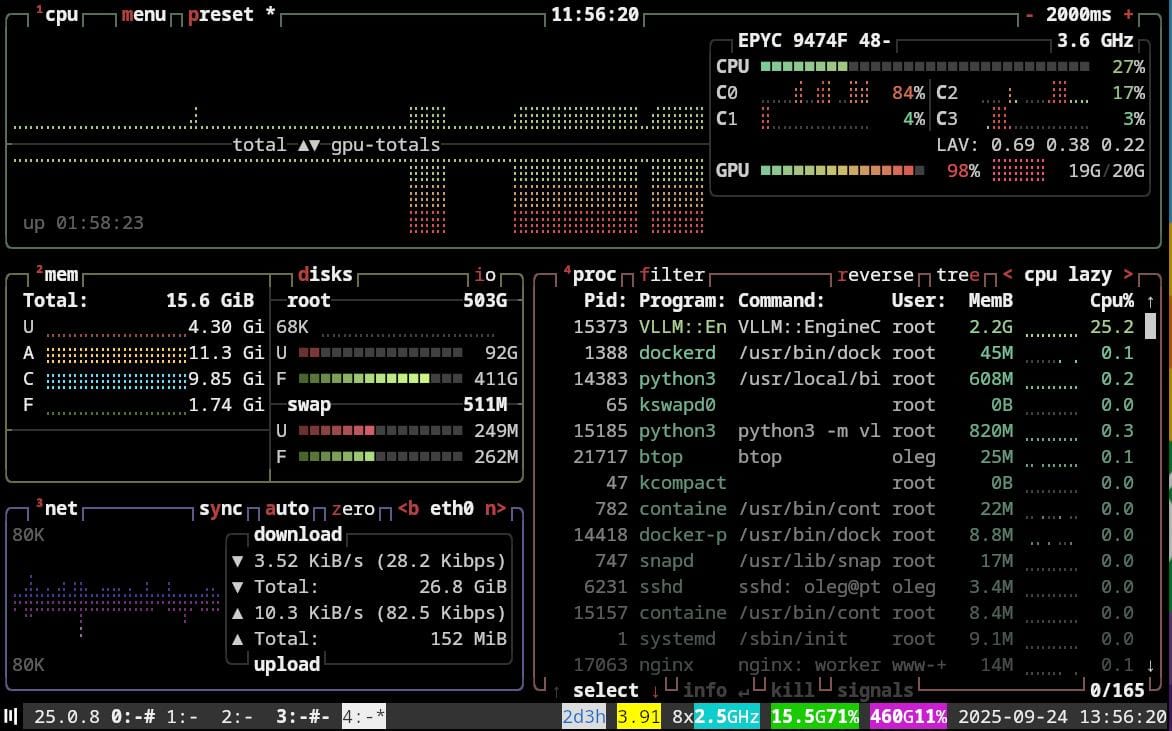Decrease update interval with the minus sign

tap(1030, 15)
